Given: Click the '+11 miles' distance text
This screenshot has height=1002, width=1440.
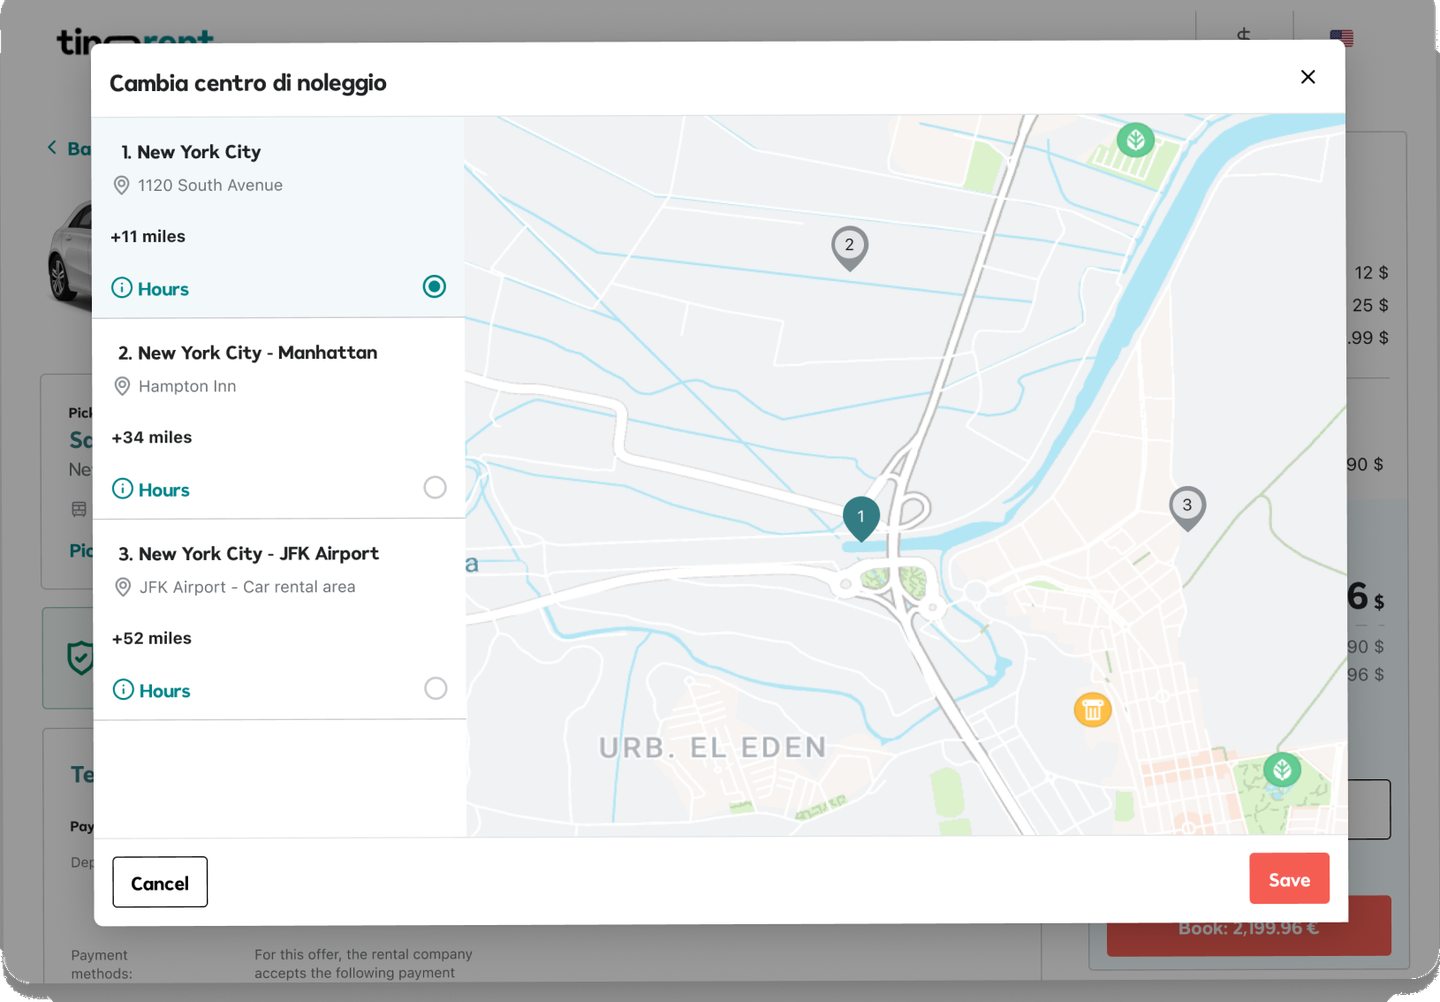Looking at the screenshot, I should pyautogui.click(x=148, y=237).
